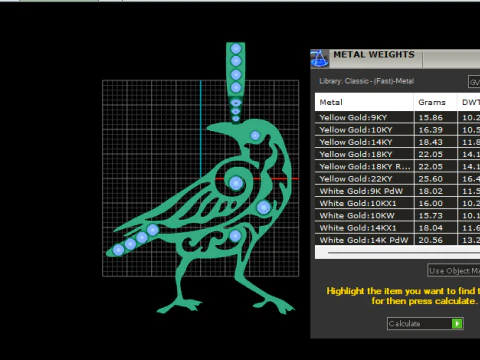Select the Yellow Gold:22KY row
Image resolution: width=480 pixels, height=360 pixels.
[397, 179]
